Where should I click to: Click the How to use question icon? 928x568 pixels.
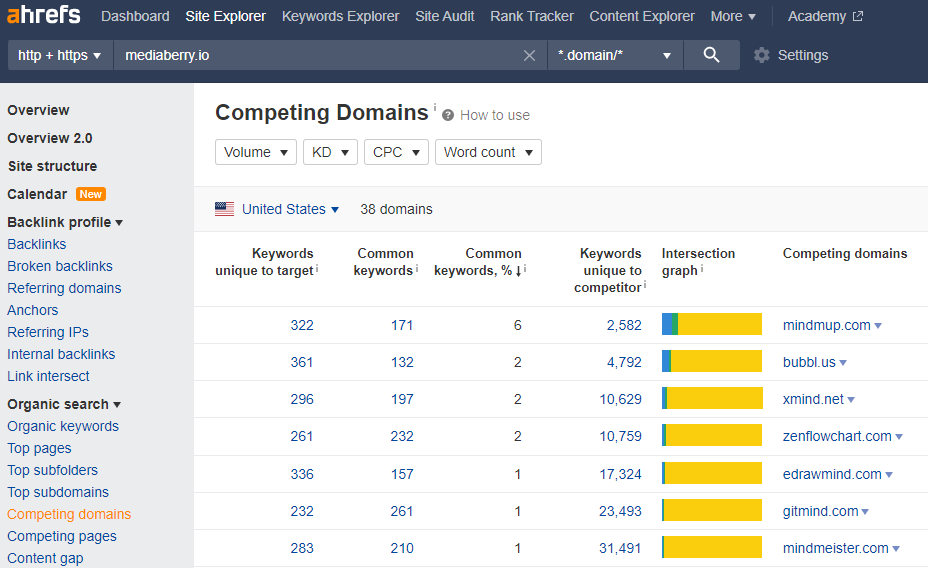(448, 115)
